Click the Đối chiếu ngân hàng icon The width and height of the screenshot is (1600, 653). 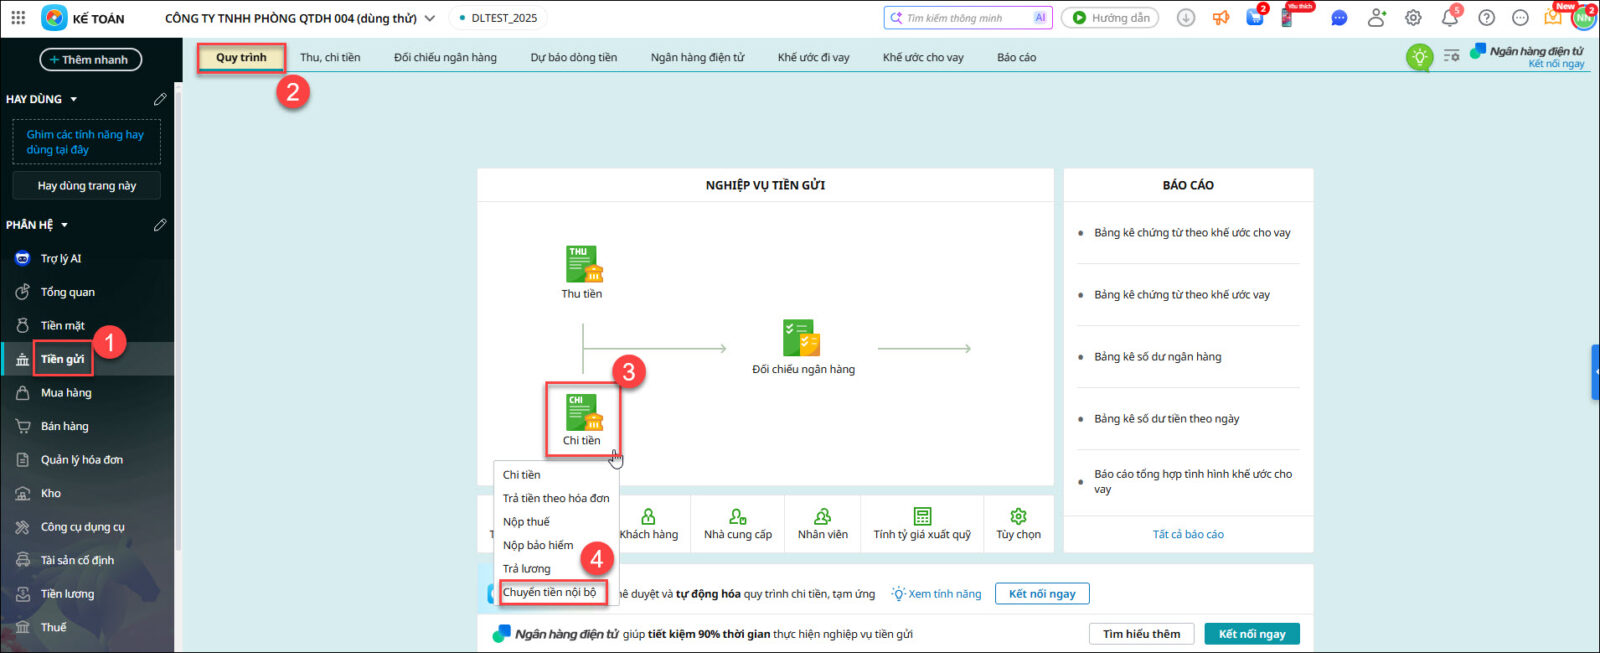[x=801, y=339]
